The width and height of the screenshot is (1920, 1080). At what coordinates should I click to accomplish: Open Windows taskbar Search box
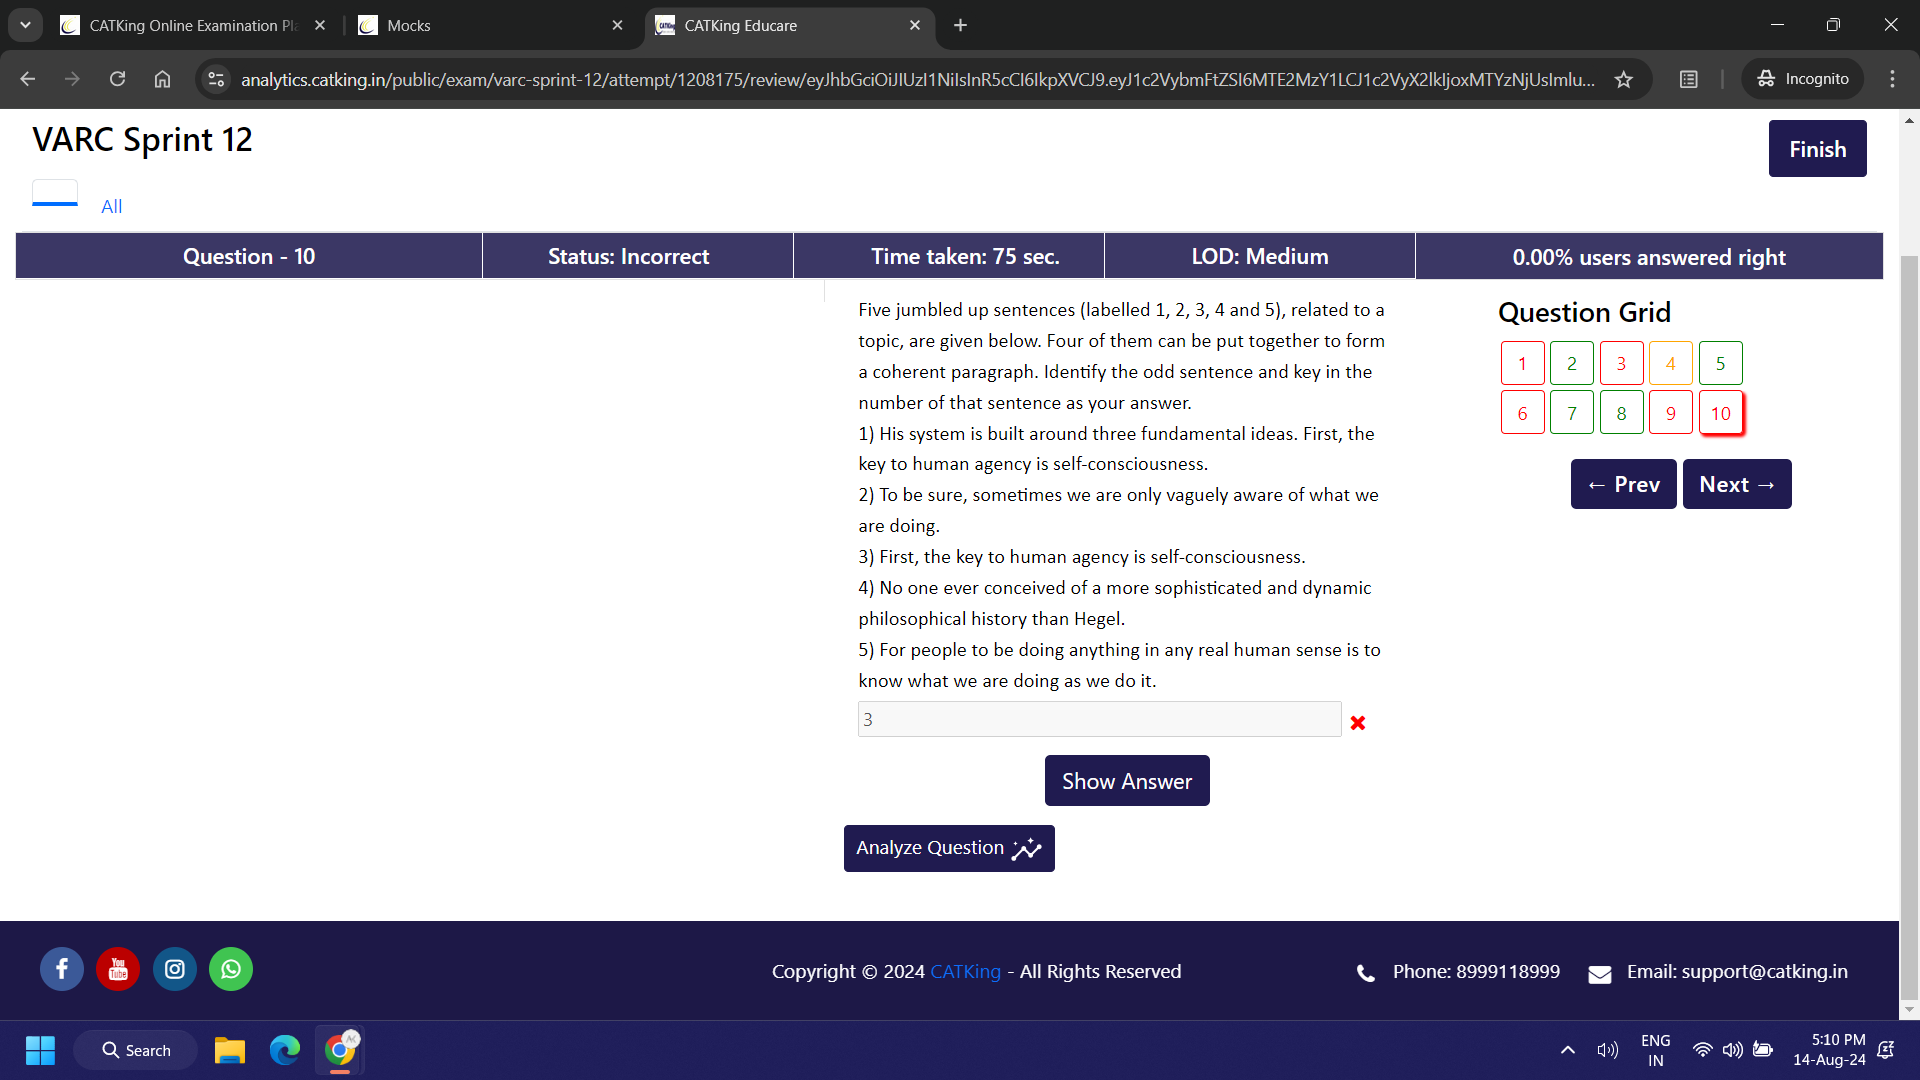136,1050
